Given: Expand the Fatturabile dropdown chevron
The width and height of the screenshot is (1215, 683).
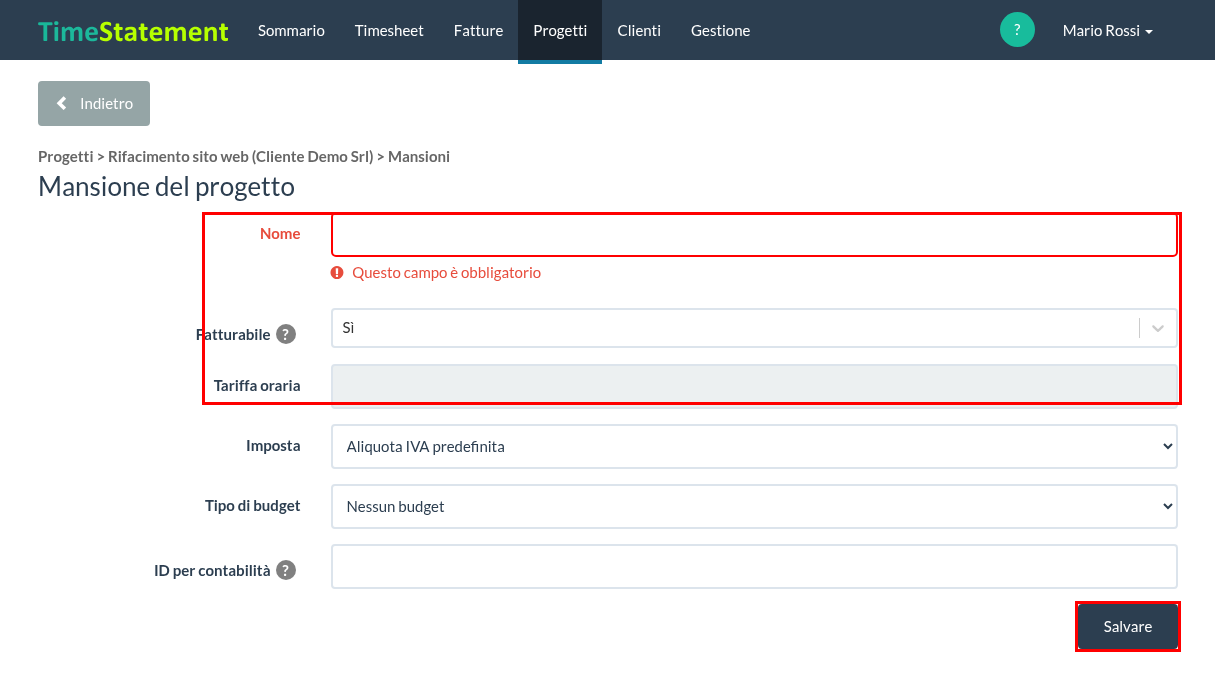Looking at the screenshot, I should (x=1158, y=328).
